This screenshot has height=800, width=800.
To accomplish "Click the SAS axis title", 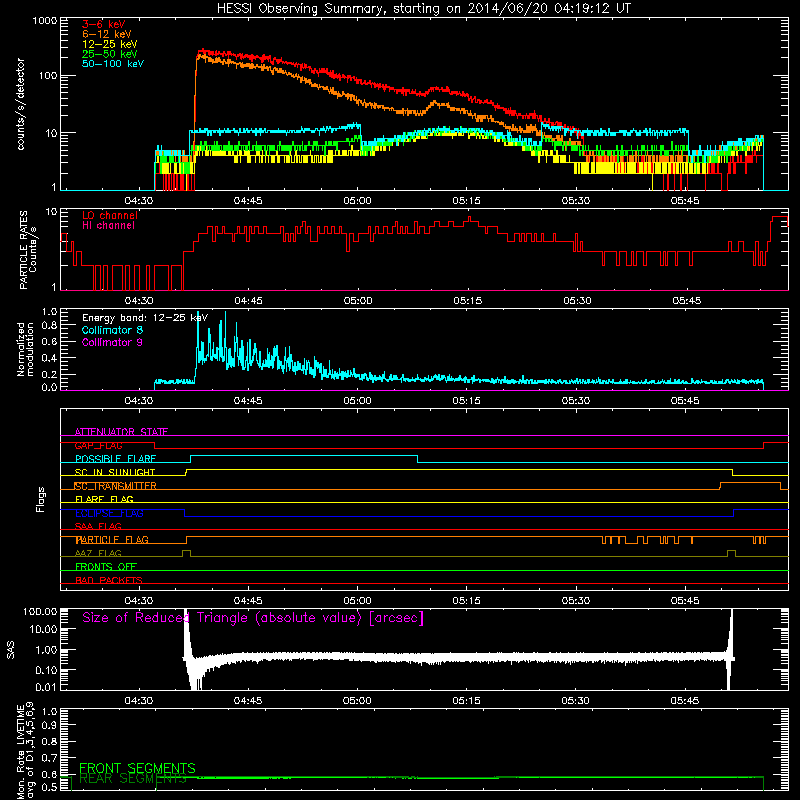I will 11,650.
